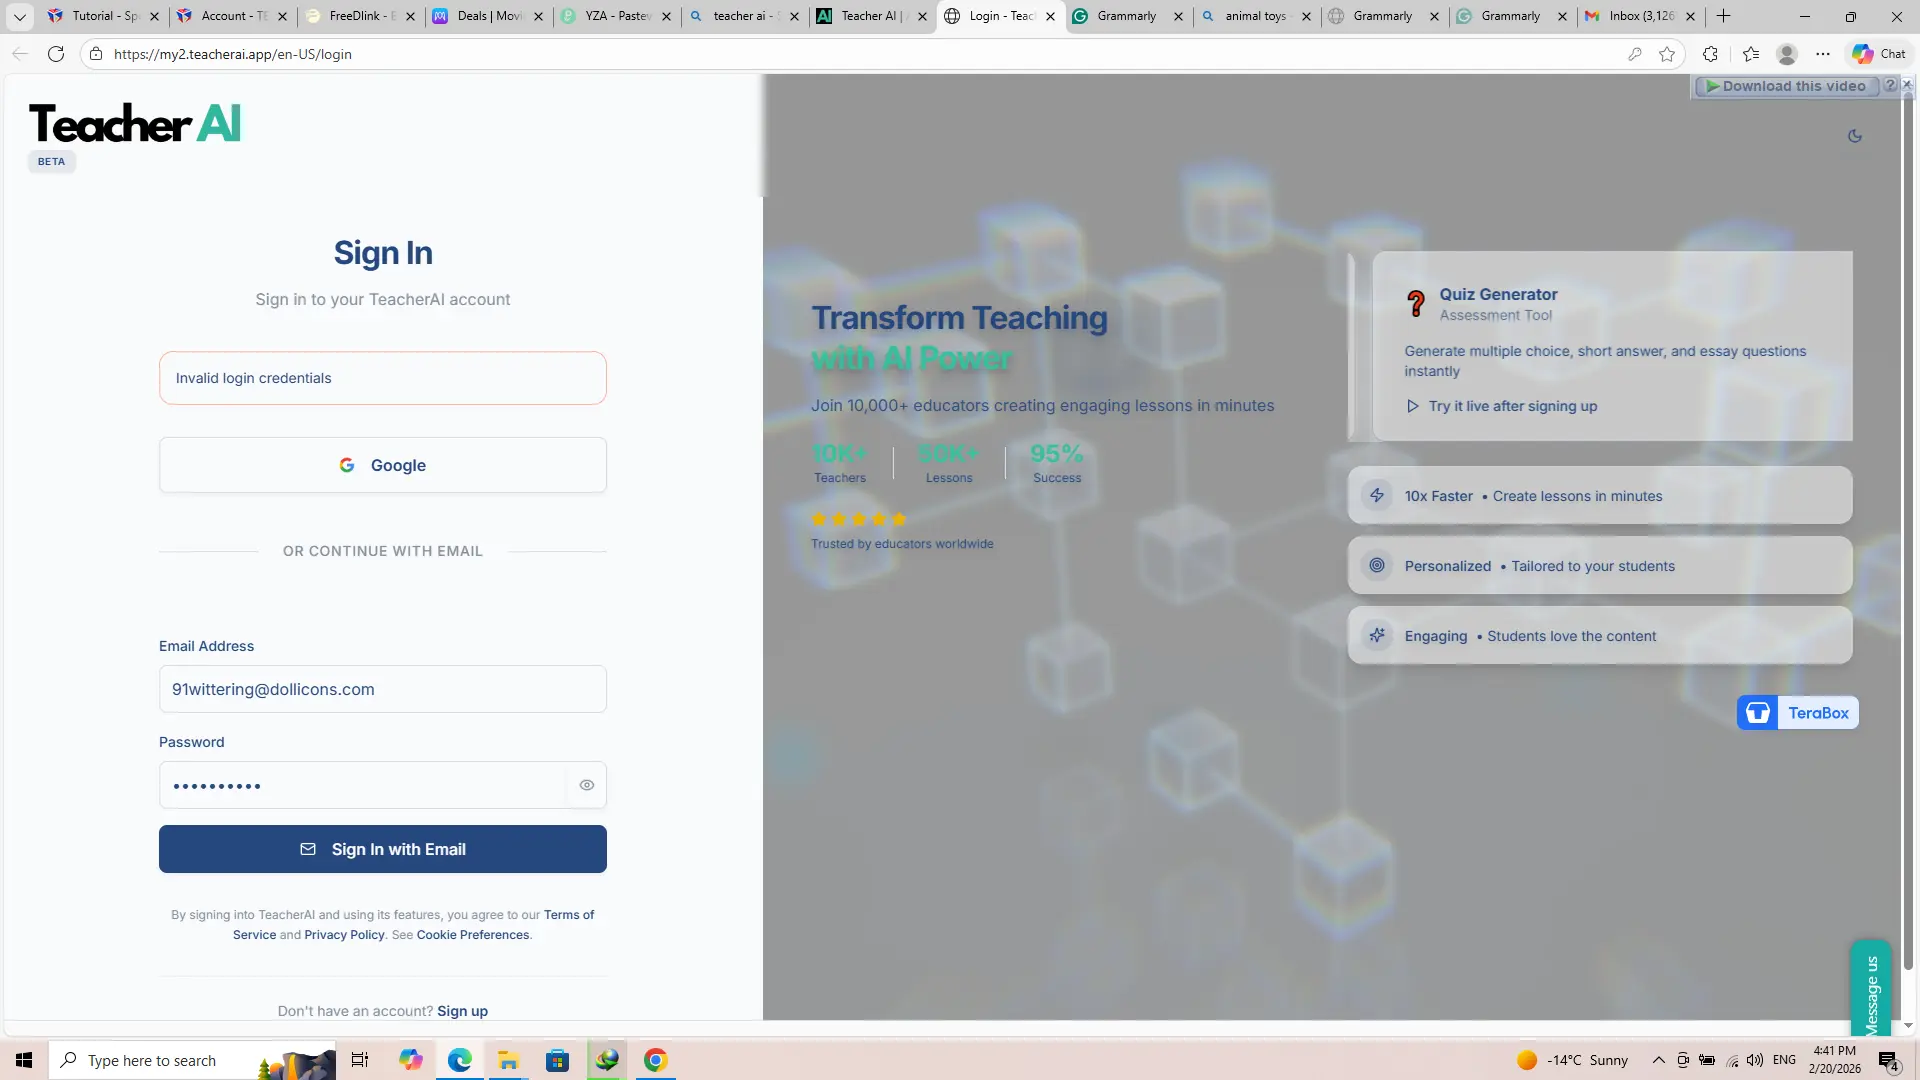The width and height of the screenshot is (1920, 1080).
Task: Open the Sign up link
Action: [x=462, y=1011]
